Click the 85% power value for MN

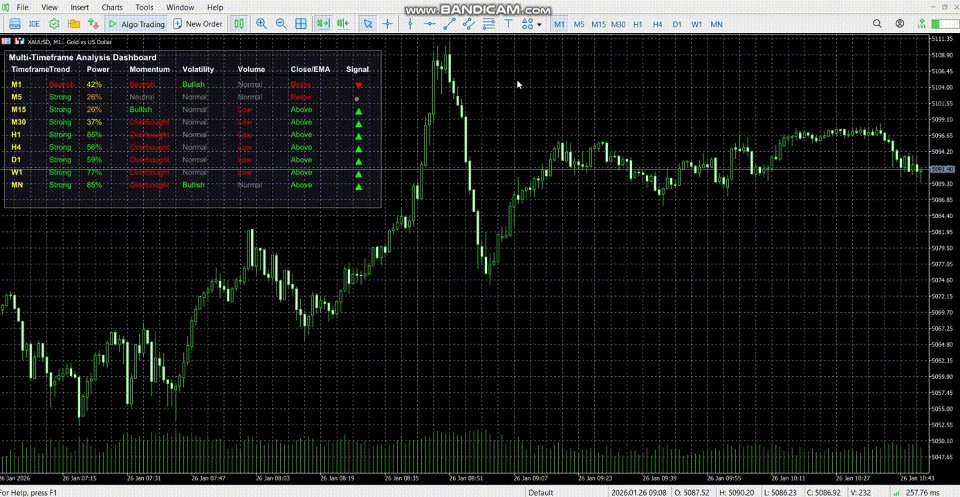pos(94,185)
